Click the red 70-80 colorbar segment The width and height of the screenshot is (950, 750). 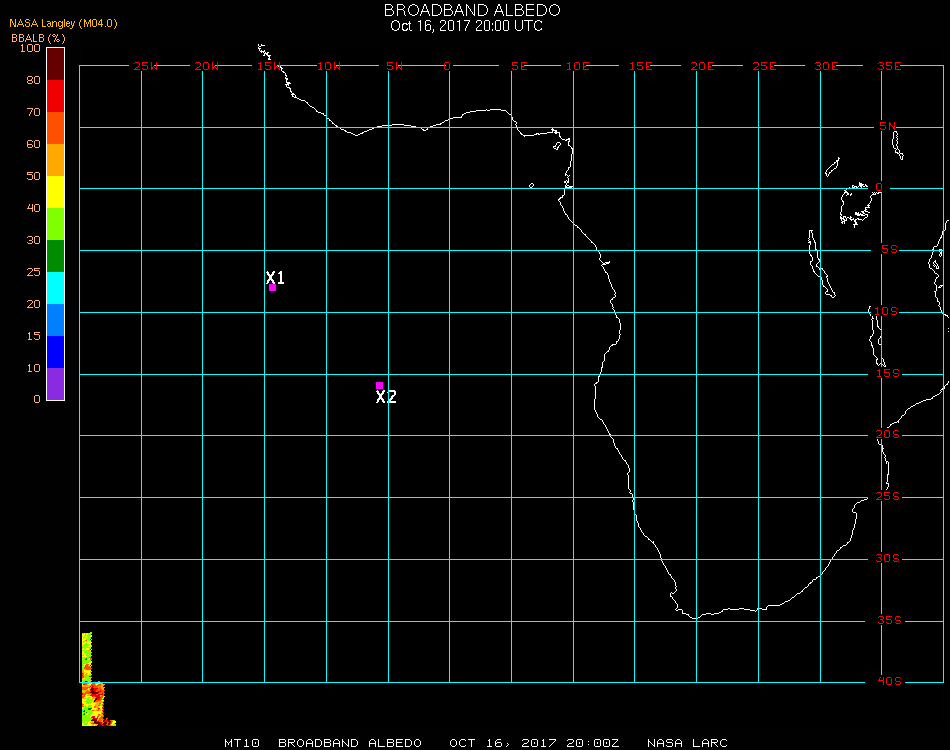[x=55, y=96]
